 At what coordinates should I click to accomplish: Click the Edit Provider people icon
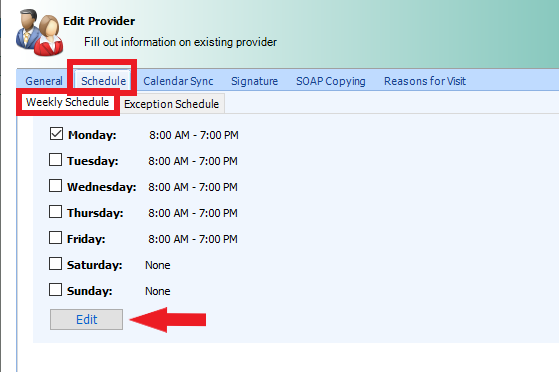pyautogui.click(x=40, y=32)
